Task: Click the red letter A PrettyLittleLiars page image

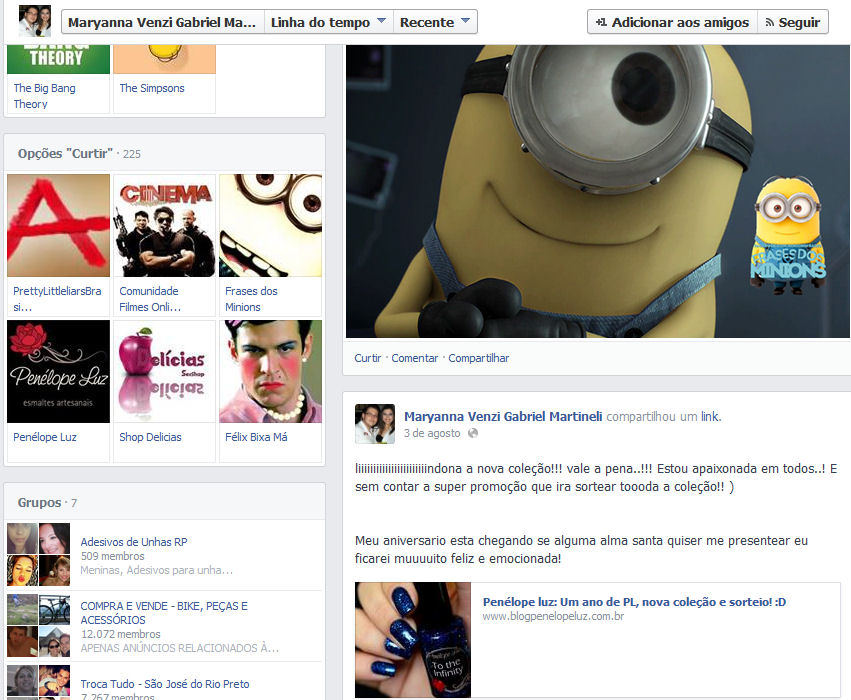Action: click(x=58, y=225)
